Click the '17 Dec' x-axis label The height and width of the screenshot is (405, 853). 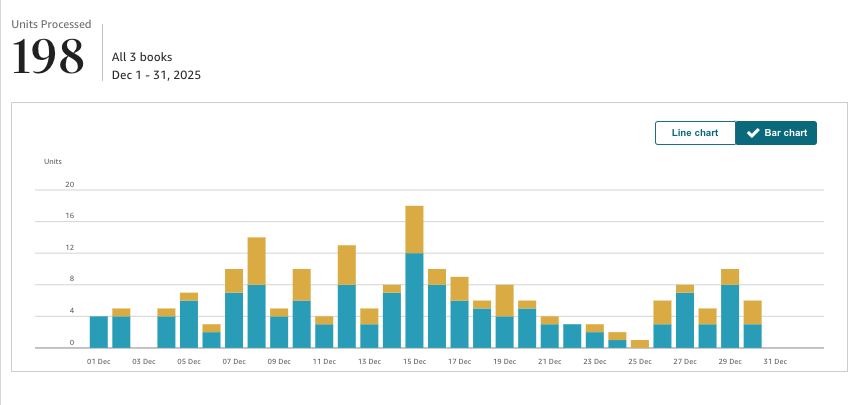pyautogui.click(x=460, y=361)
